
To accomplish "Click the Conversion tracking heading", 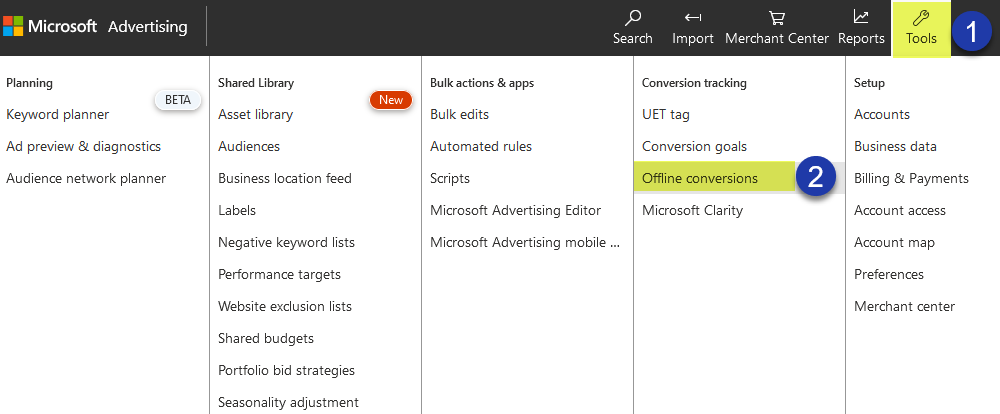I will (695, 83).
